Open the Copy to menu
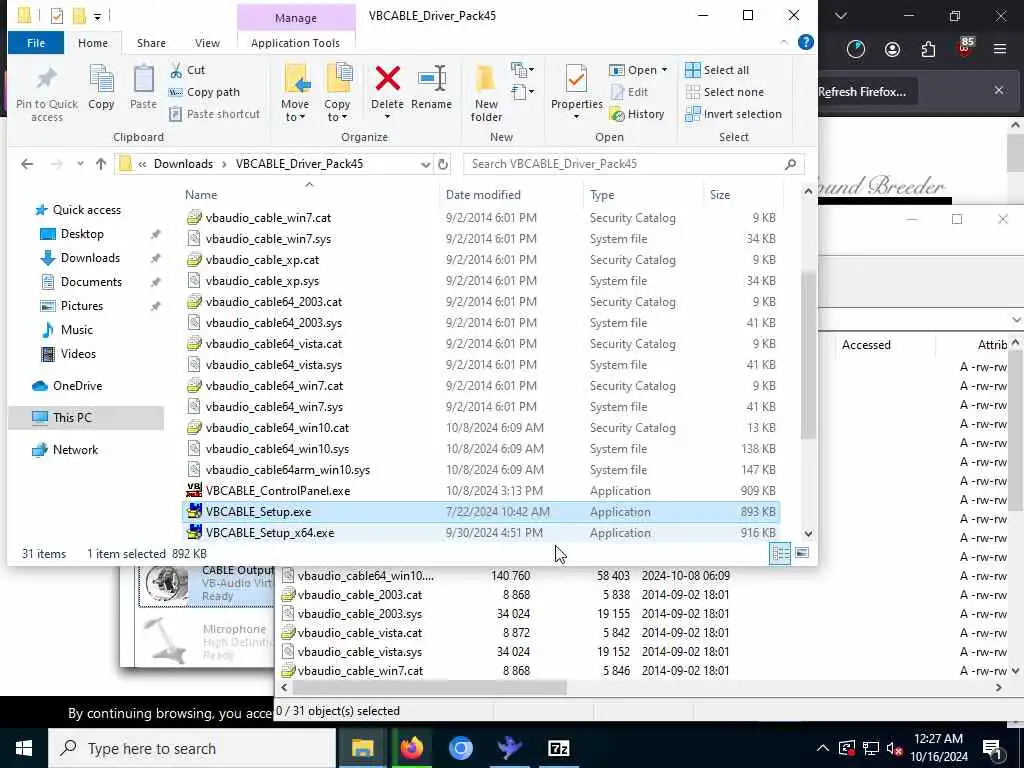Image resolution: width=1024 pixels, height=768 pixels. [337, 93]
